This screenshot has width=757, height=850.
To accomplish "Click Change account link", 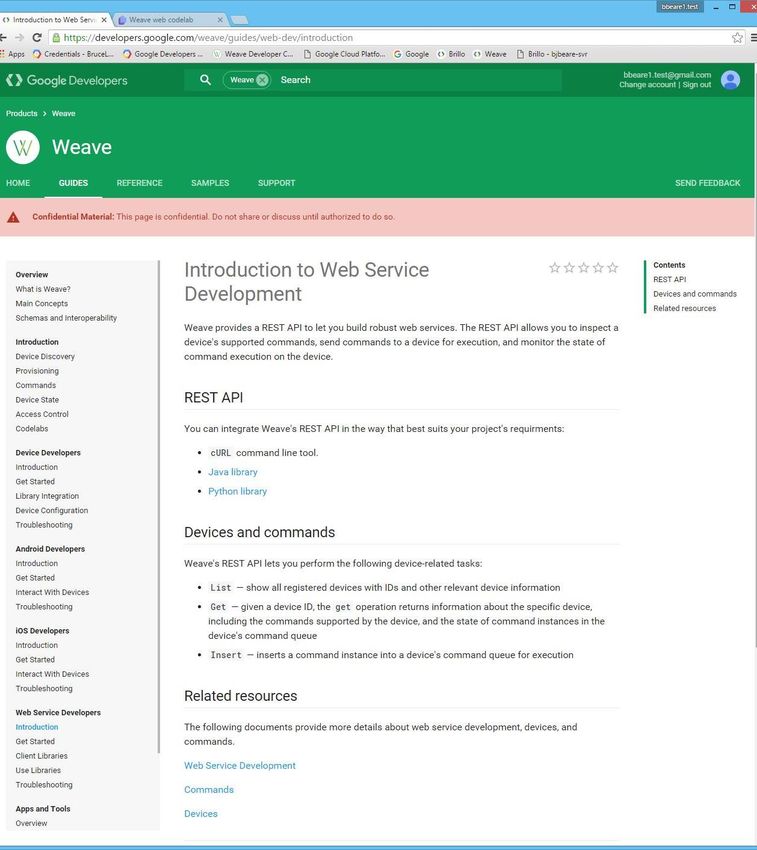I will 647,85.
